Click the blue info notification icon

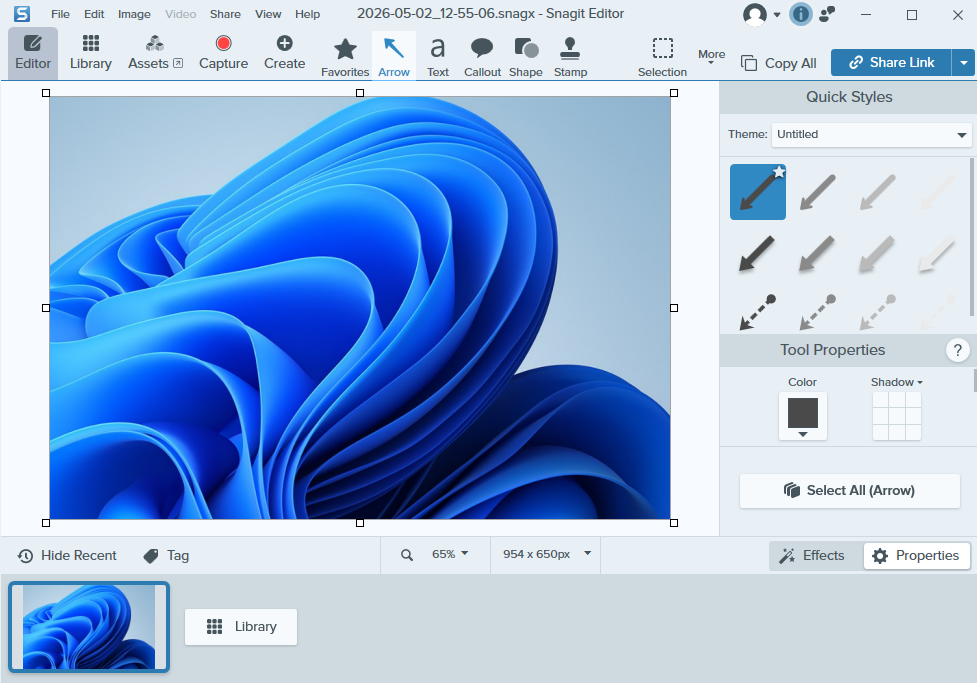pos(801,14)
